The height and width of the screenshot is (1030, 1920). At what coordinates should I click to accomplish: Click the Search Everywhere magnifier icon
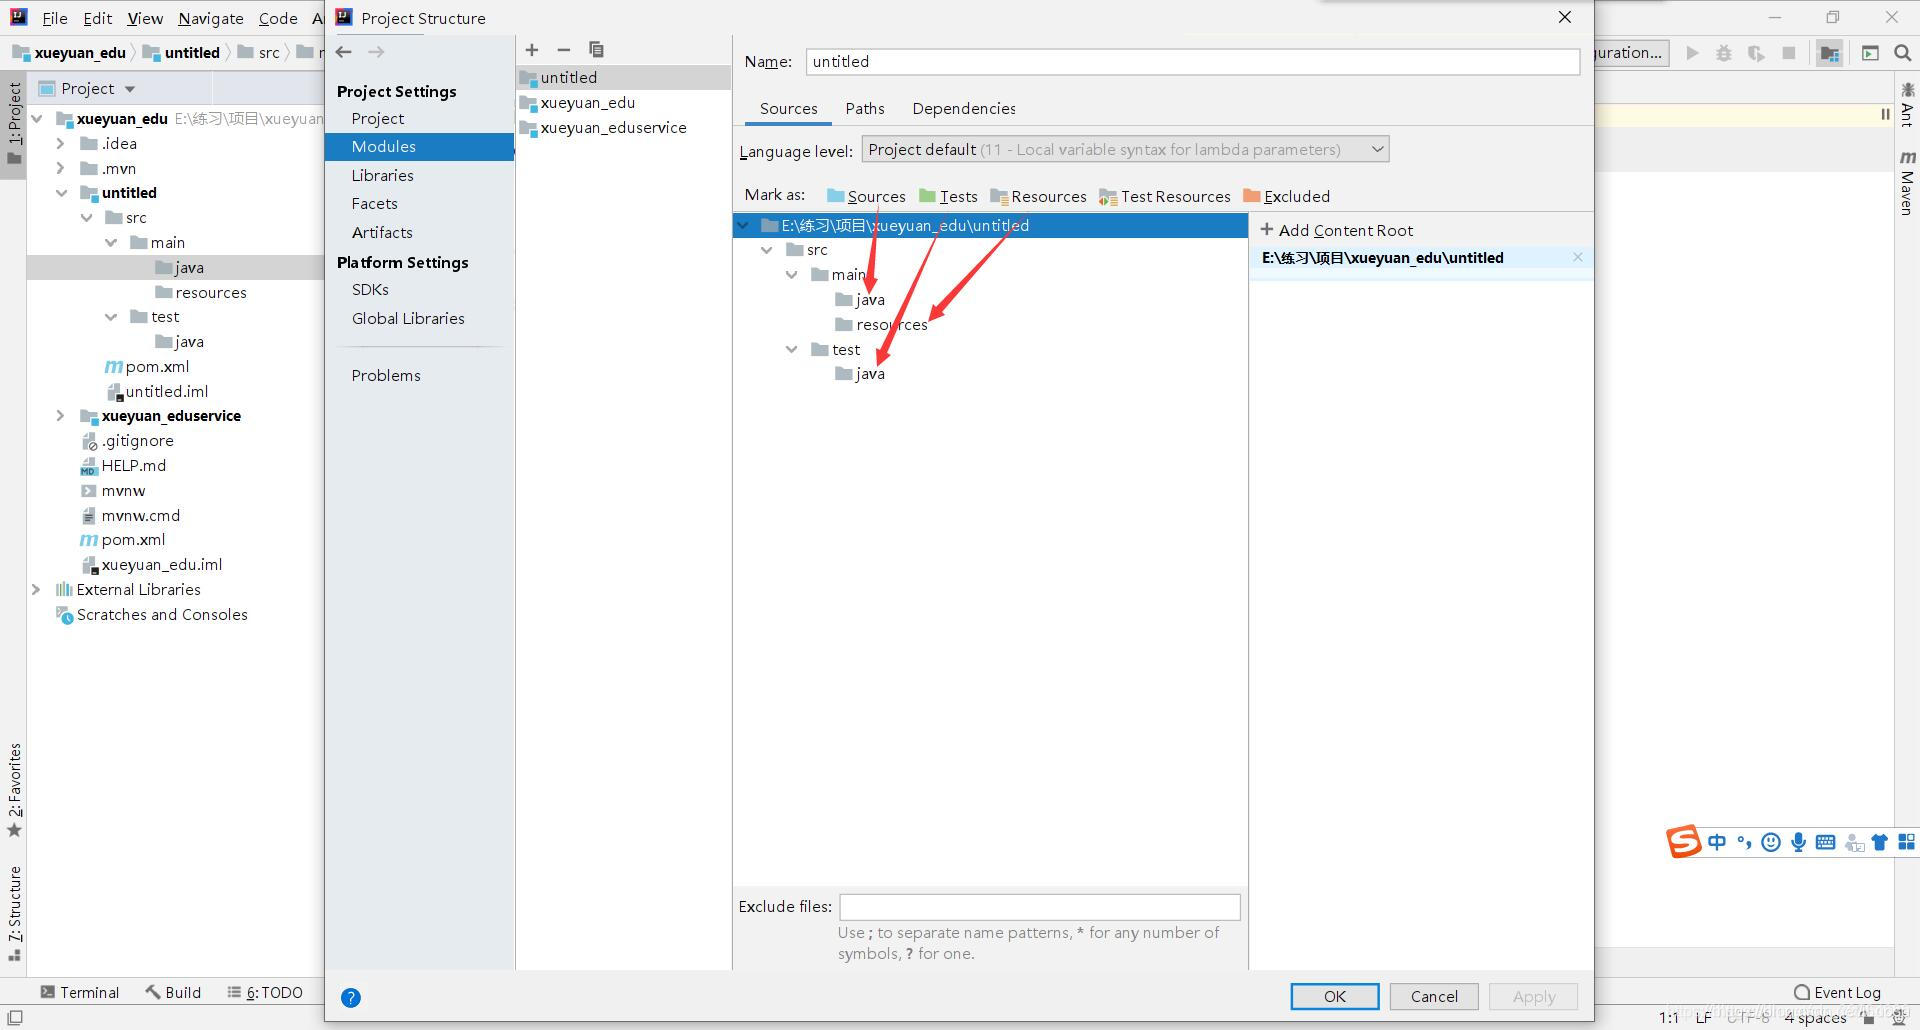(x=1903, y=53)
